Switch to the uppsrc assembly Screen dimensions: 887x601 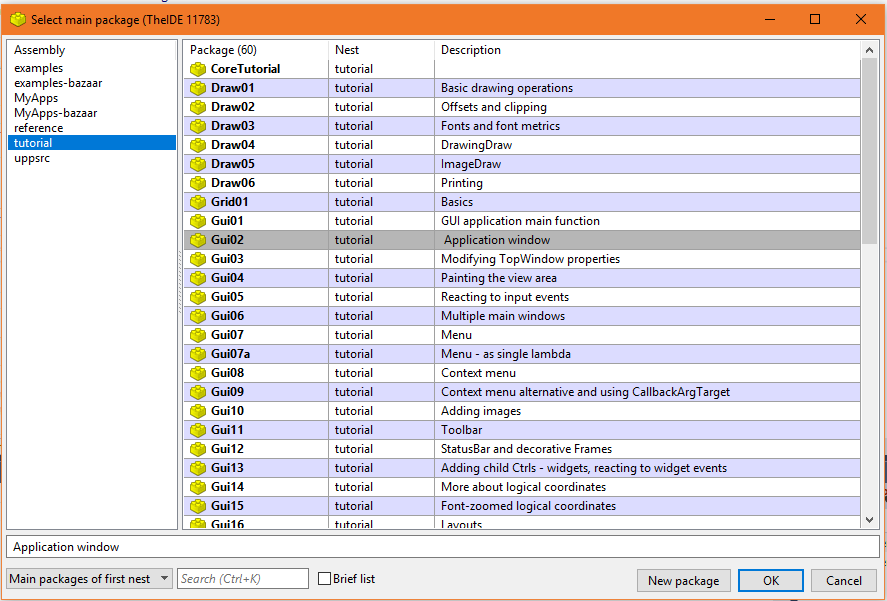click(x=33, y=158)
